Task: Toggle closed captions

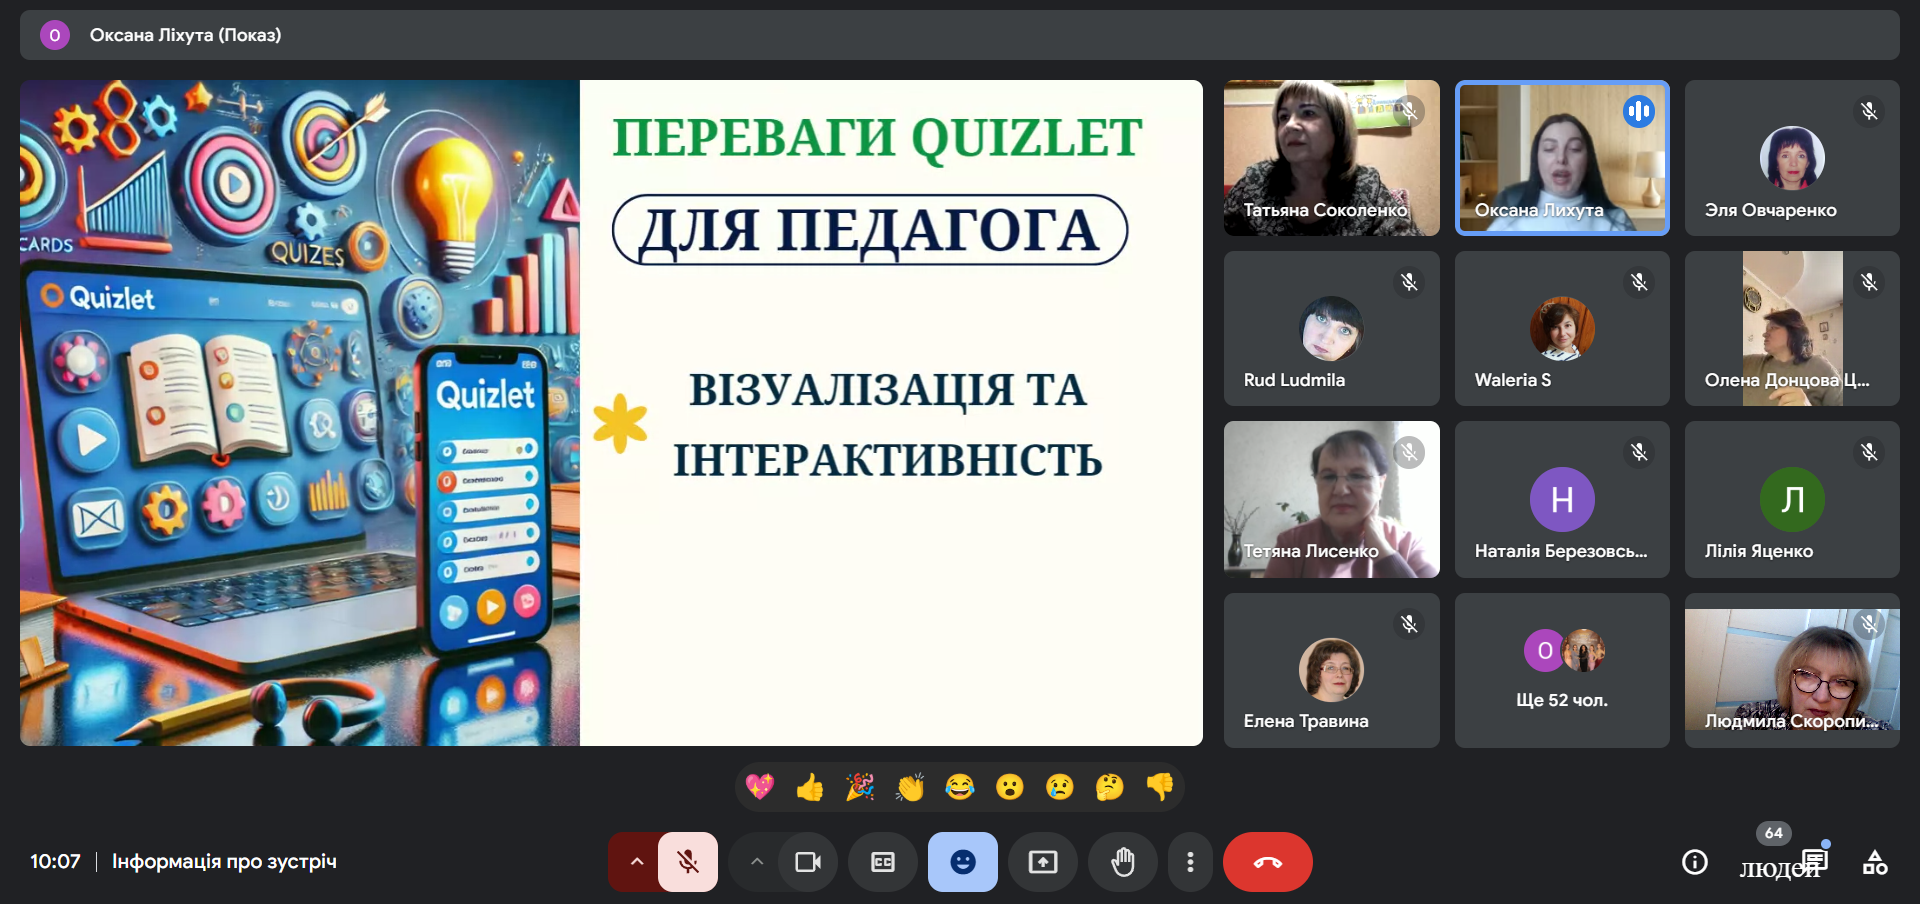Action: tap(883, 862)
